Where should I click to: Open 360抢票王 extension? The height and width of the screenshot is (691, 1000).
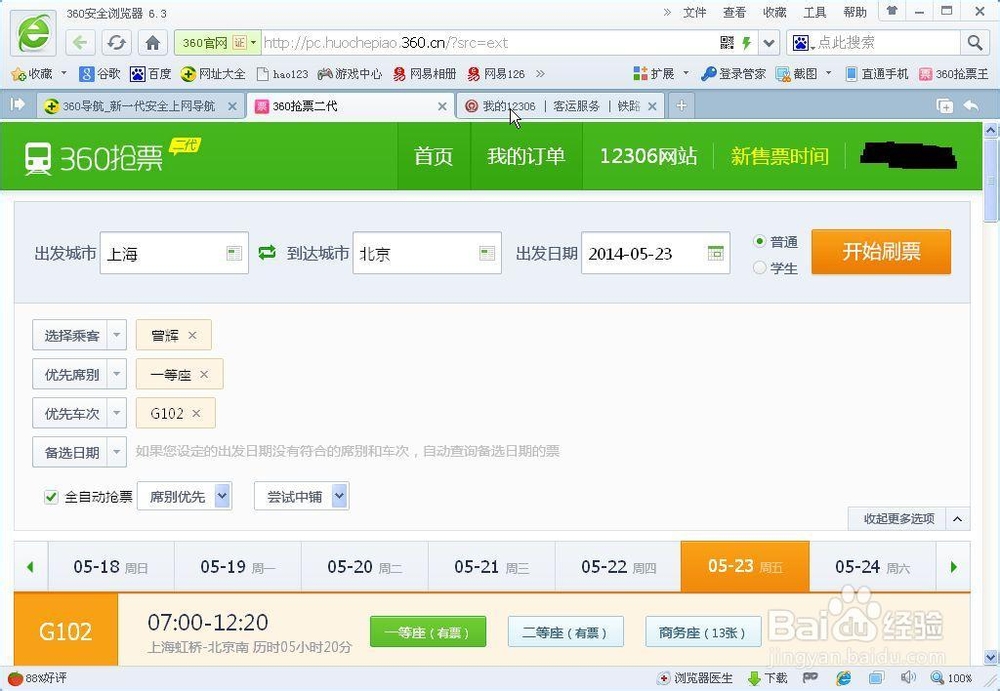(953, 74)
